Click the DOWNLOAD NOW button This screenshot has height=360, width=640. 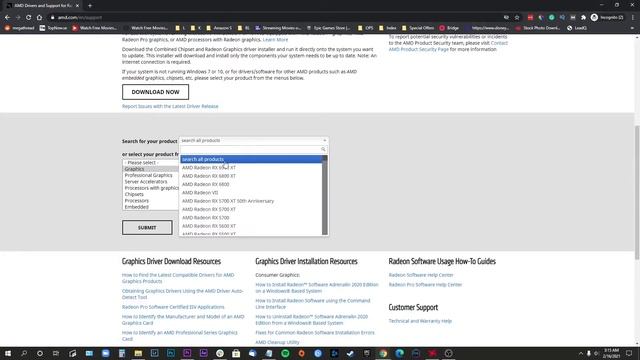point(155,92)
